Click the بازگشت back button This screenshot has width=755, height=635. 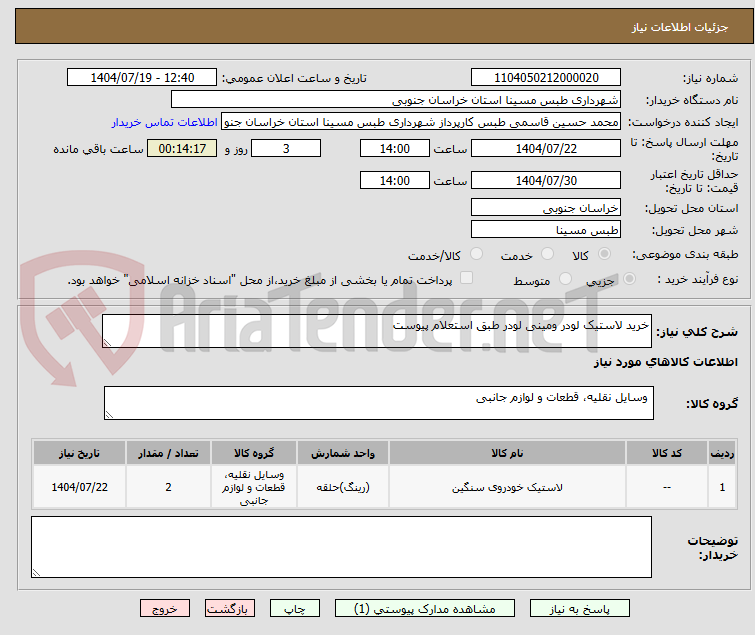click(230, 609)
